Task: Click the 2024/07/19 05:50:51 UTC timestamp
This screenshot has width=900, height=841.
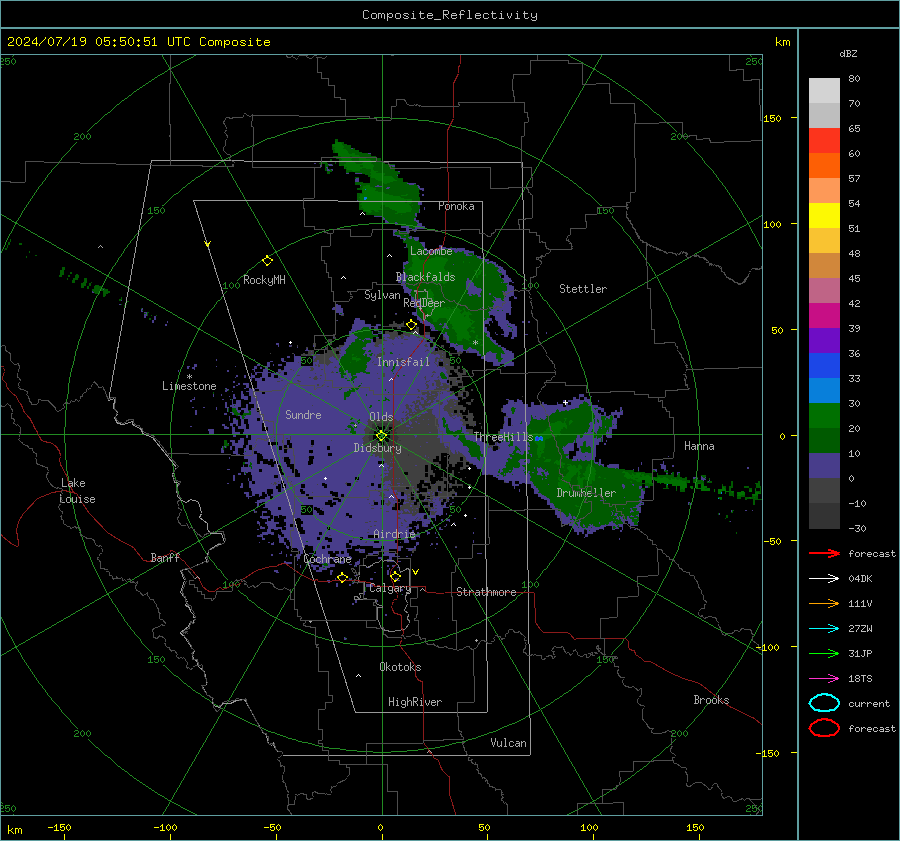Action: pyautogui.click(x=138, y=42)
